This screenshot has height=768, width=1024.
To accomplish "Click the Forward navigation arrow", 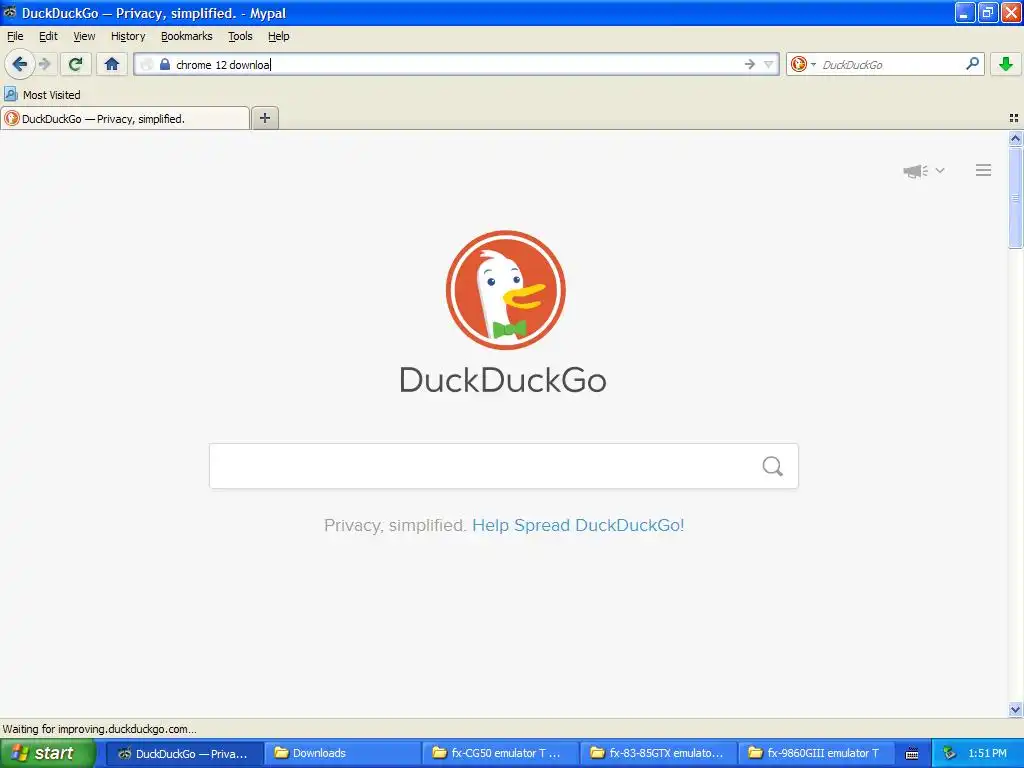I will click(x=44, y=64).
